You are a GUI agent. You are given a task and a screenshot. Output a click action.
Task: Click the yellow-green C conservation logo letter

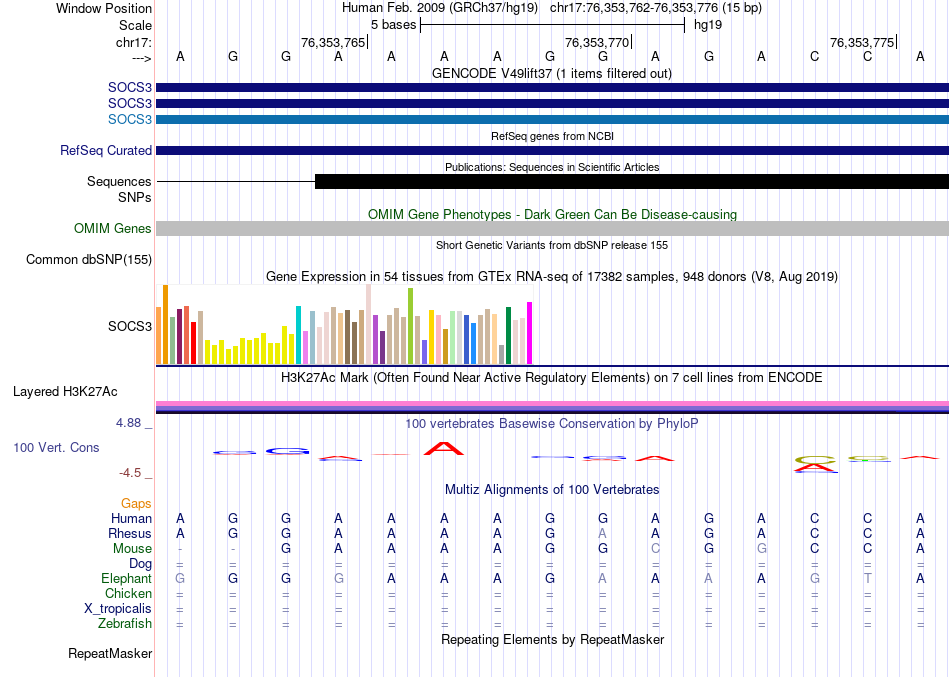tap(815, 460)
